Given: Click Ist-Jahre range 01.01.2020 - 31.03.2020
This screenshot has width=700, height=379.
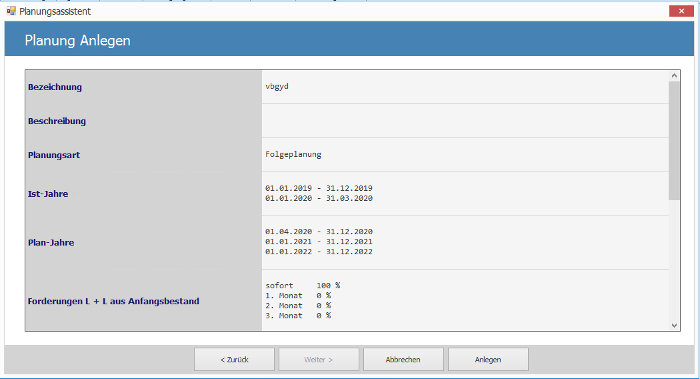Looking at the screenshot, I should pyautogui.click(x=319, y=198).
